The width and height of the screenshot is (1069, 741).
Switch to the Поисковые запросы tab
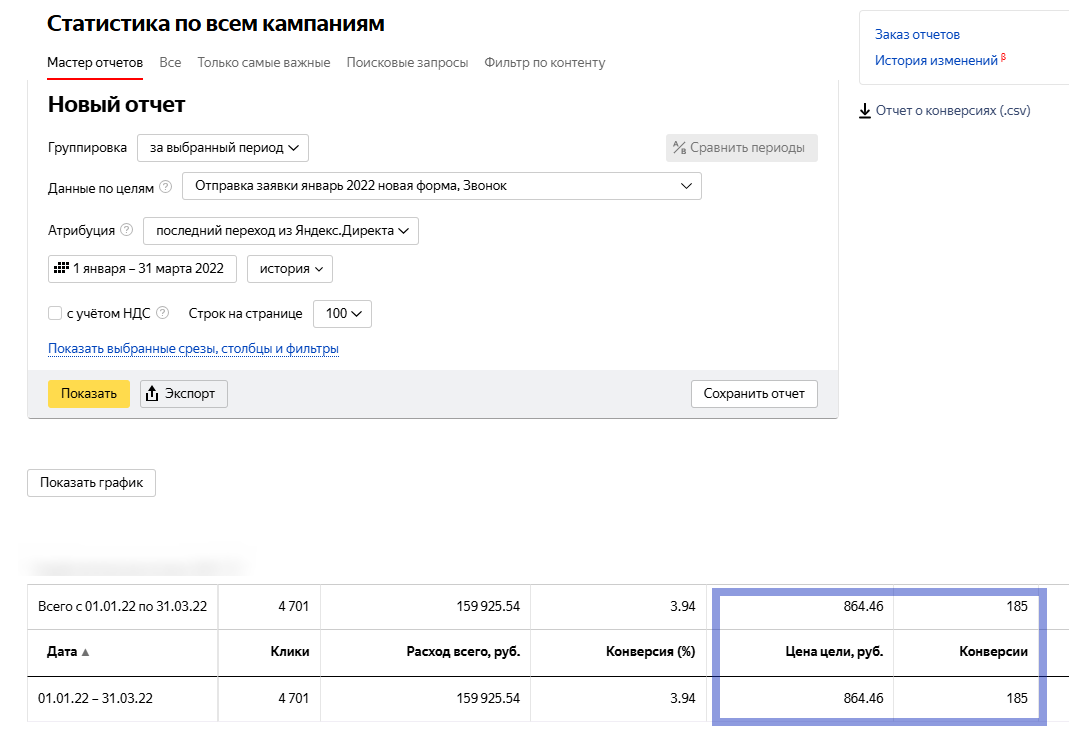pyautogui.click(x=407, y=62)
